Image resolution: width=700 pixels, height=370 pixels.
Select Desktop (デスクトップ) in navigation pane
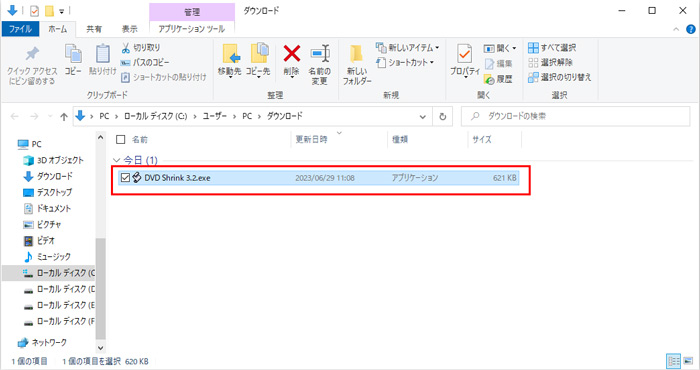[47, 192]
